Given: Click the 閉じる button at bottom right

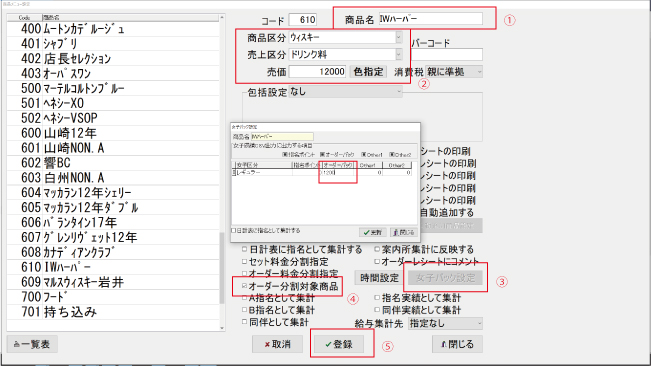Looking at the screenshot, I should (457, 344).
